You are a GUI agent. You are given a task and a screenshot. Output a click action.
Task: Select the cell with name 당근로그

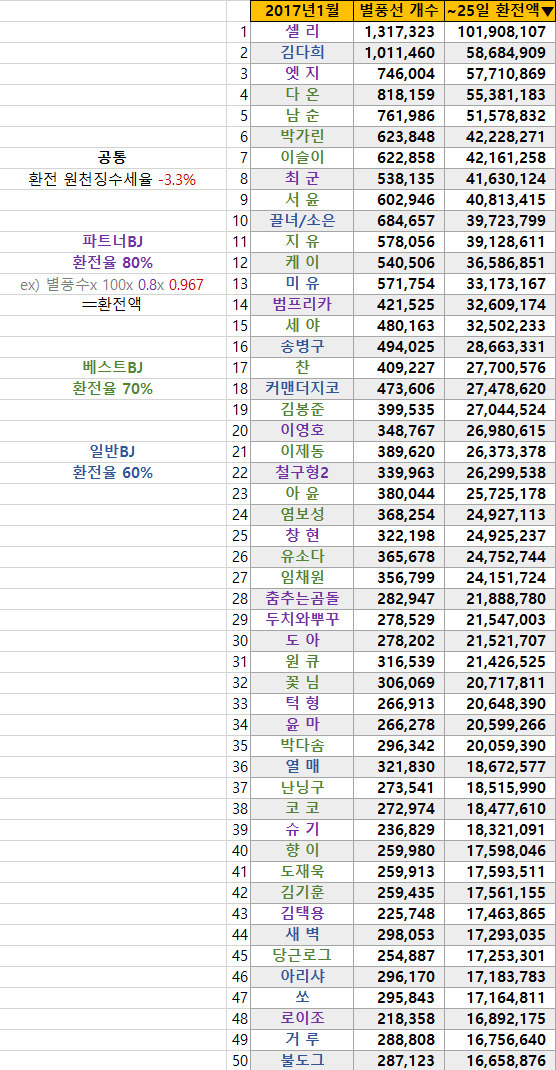point(302,955)
